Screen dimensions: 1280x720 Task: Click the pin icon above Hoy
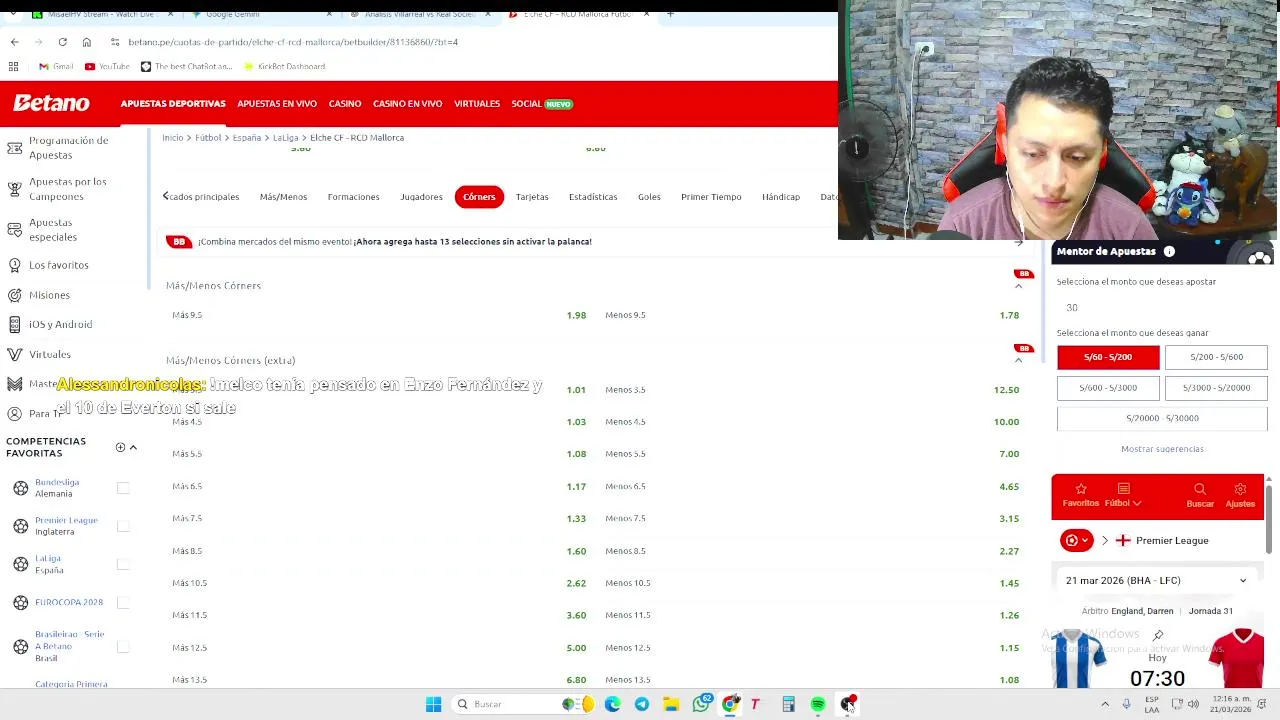[x=1158, y=635]
